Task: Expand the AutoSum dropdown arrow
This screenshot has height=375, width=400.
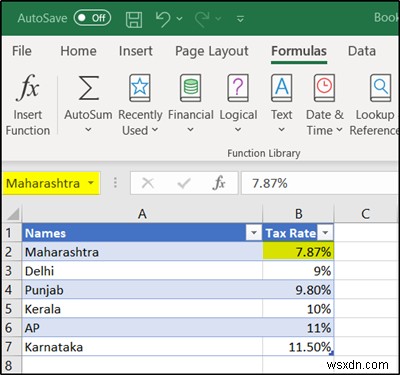Action: [x=88, y=129]
